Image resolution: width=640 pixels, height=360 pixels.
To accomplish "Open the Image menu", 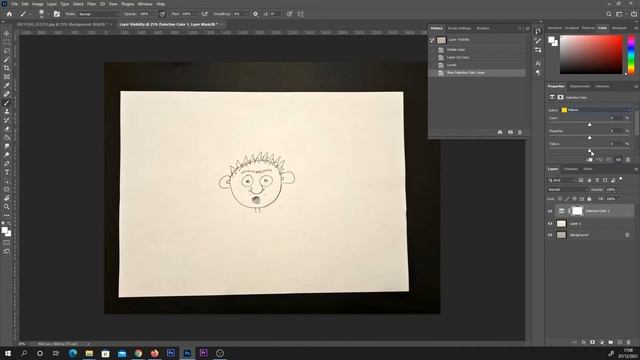I will pyautogui.click(x=38, y=4).
